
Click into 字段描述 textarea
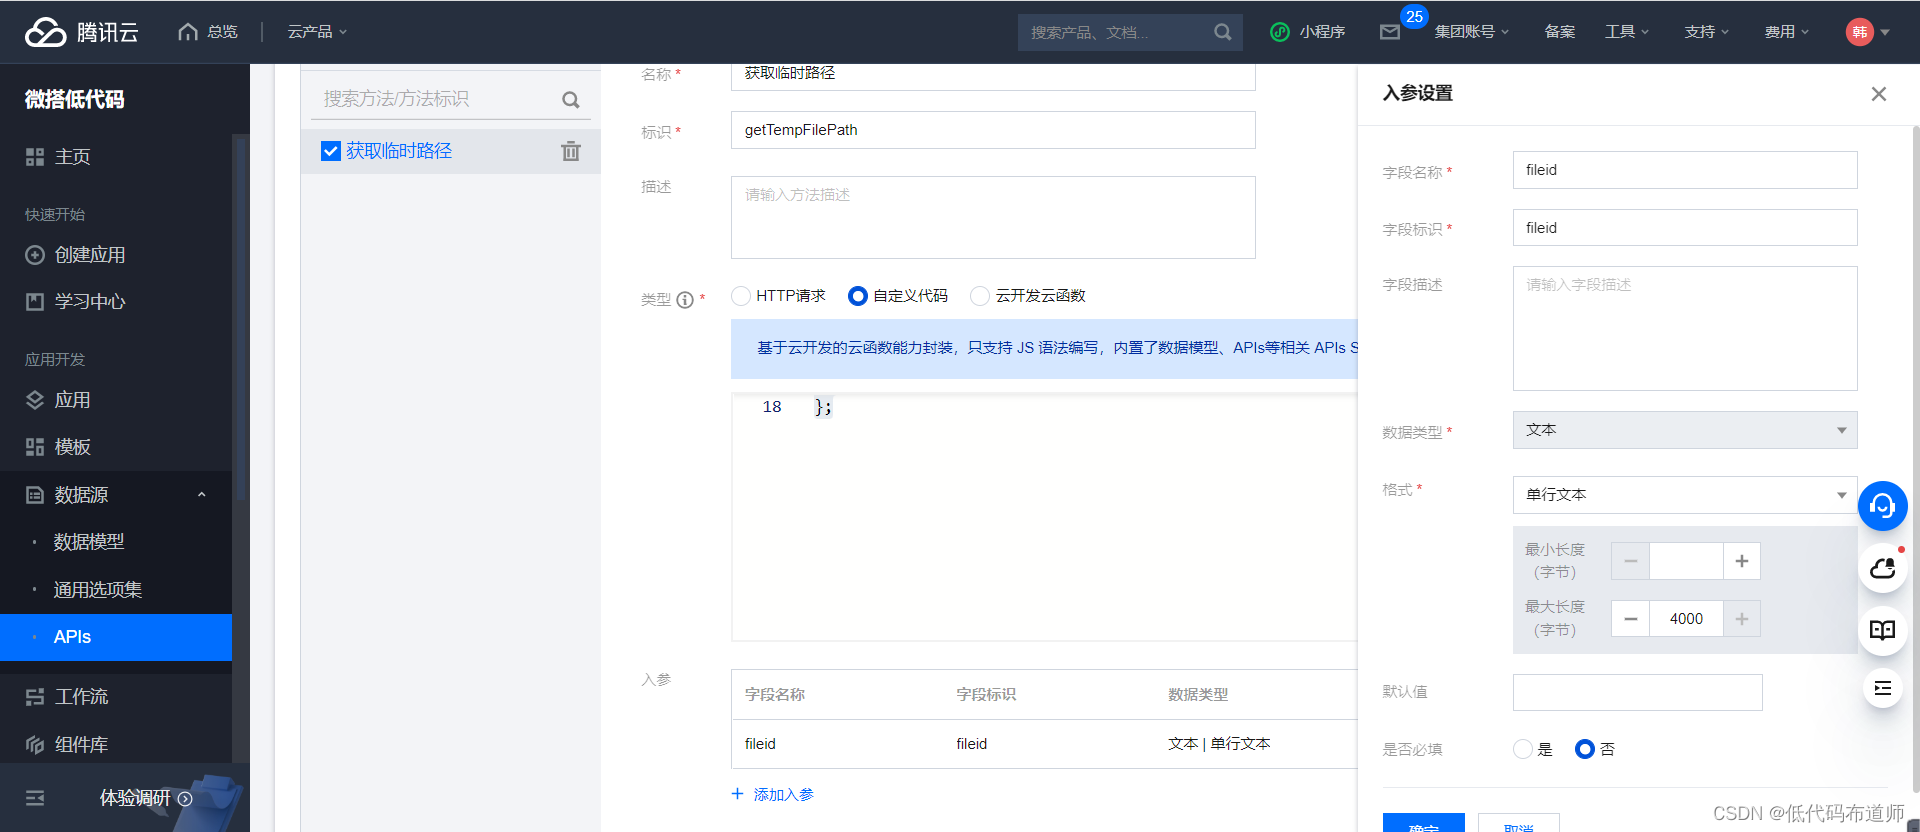tap(1685, 328)
